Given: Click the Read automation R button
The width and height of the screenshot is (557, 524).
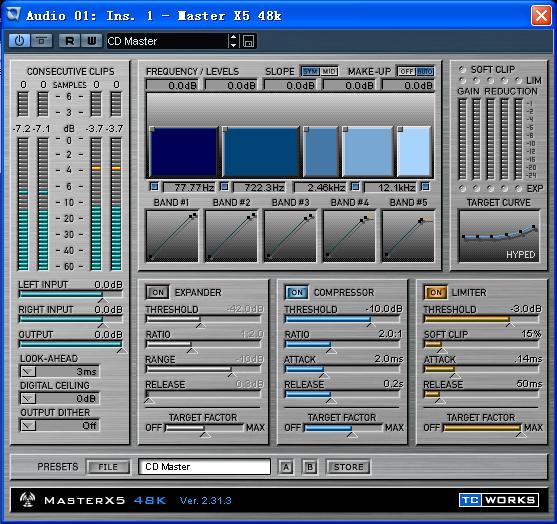Looking at the screenshot, I should point(69,41).
